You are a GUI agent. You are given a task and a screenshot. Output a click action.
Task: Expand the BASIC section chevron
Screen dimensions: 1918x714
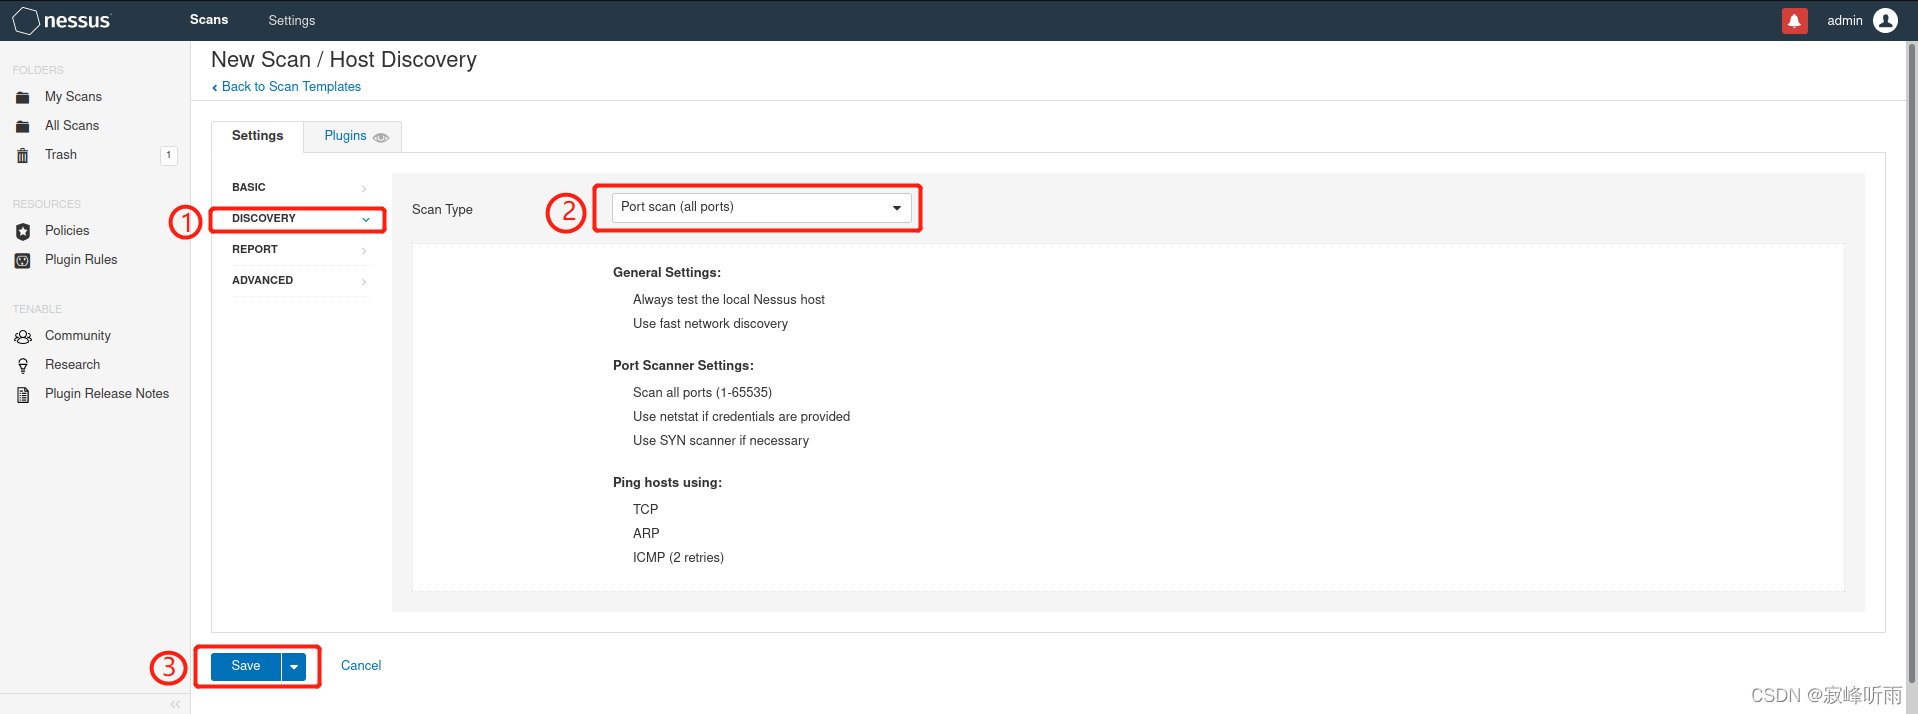[x=364, y=188]
